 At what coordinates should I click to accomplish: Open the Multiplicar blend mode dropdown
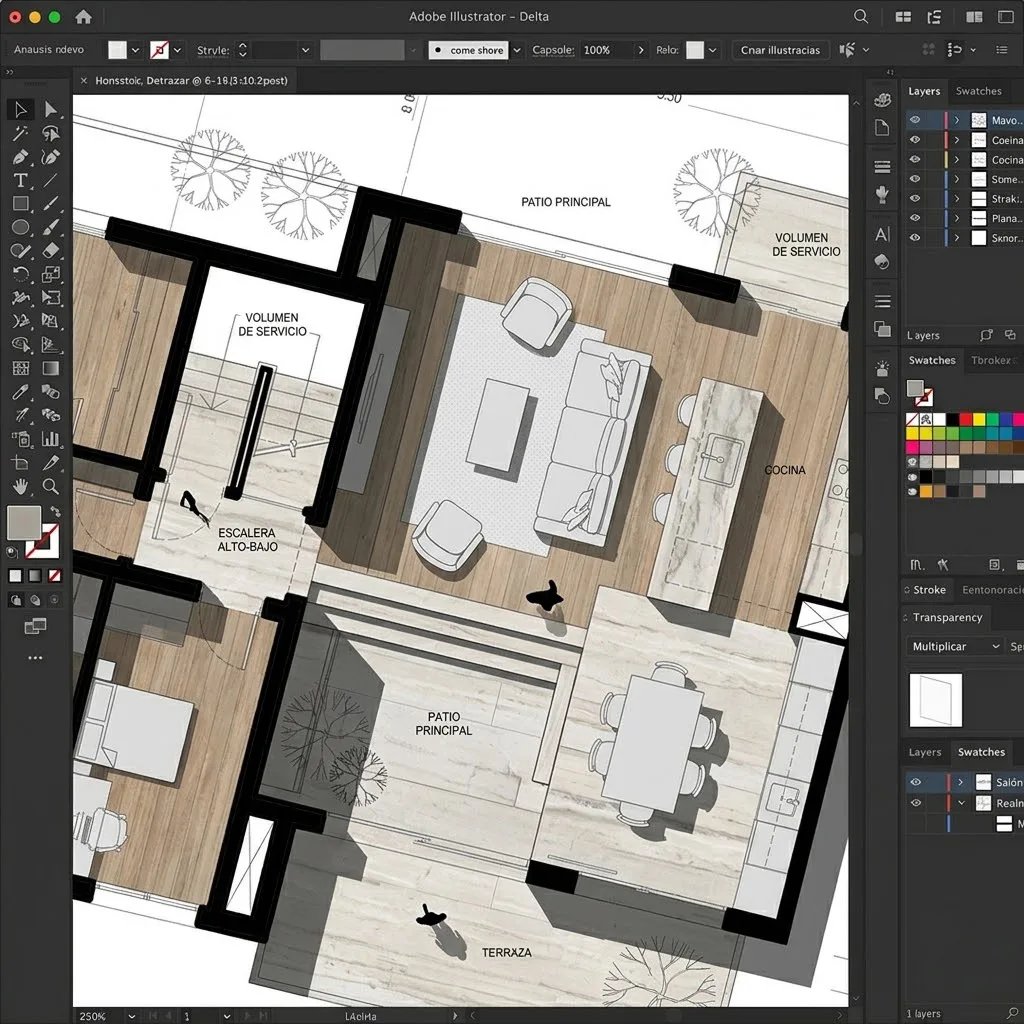point(955,646)
